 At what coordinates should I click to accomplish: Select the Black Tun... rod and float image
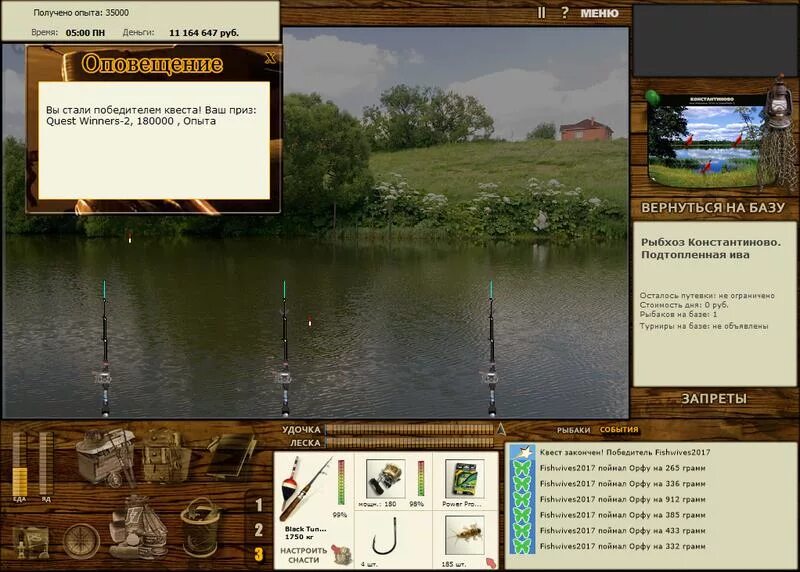[x=307, y=488]
